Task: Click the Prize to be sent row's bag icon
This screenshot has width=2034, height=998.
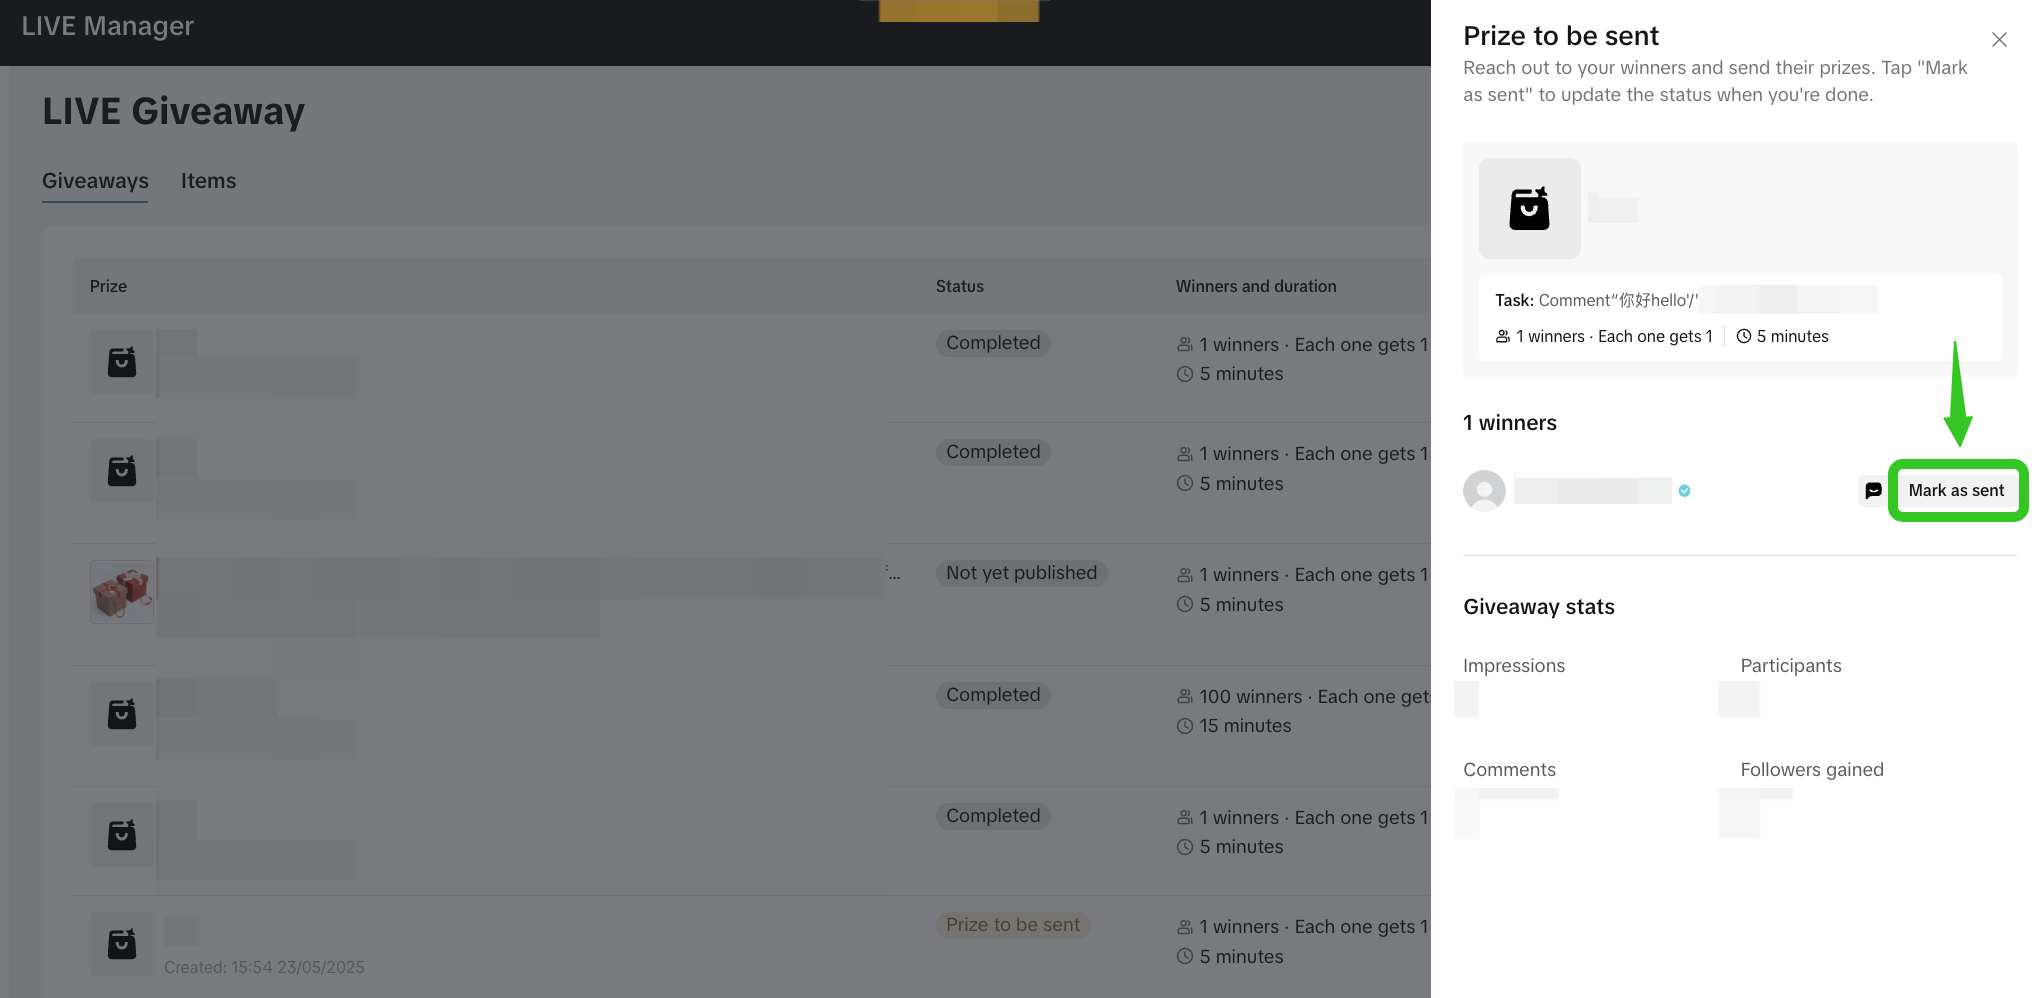Action: [122, 944]
